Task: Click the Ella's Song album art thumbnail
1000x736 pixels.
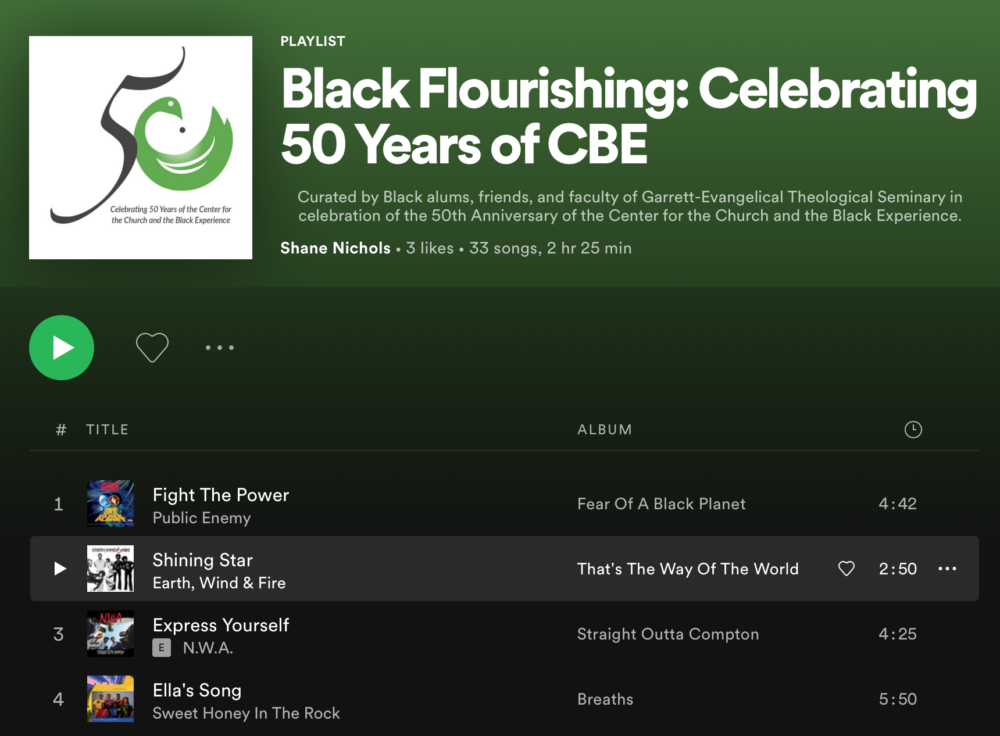Action: tap(110, 699)
